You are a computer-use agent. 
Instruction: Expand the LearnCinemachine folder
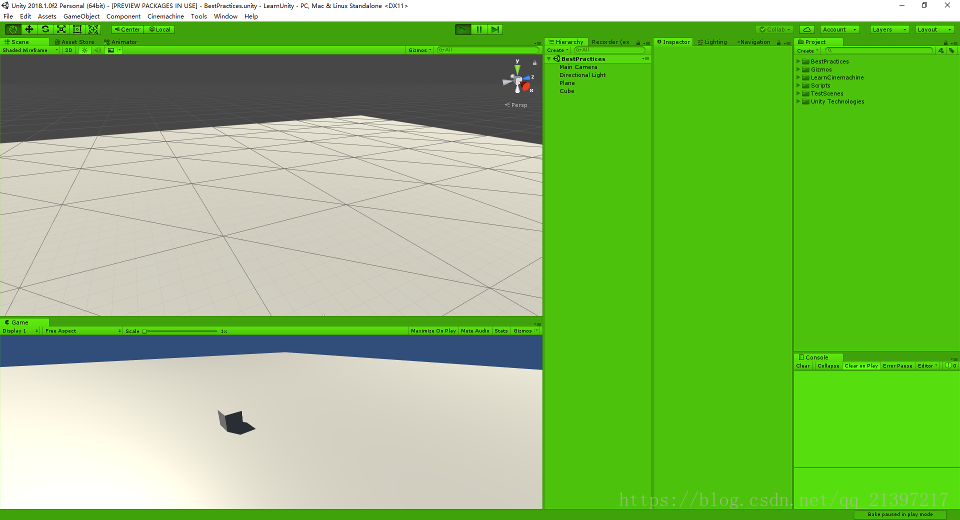[798, 78]
